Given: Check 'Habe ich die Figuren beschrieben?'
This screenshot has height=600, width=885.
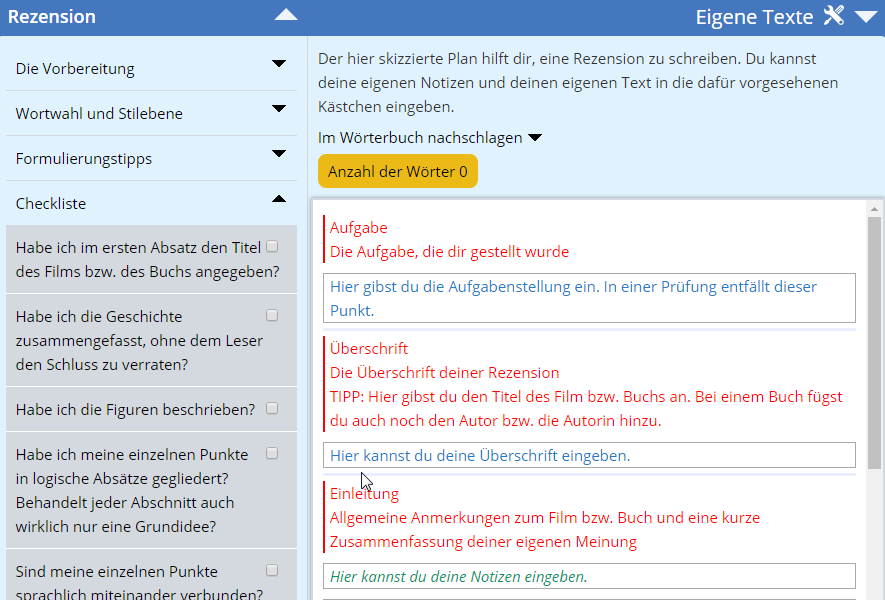Looking at the screenshot, I should 272,408.
